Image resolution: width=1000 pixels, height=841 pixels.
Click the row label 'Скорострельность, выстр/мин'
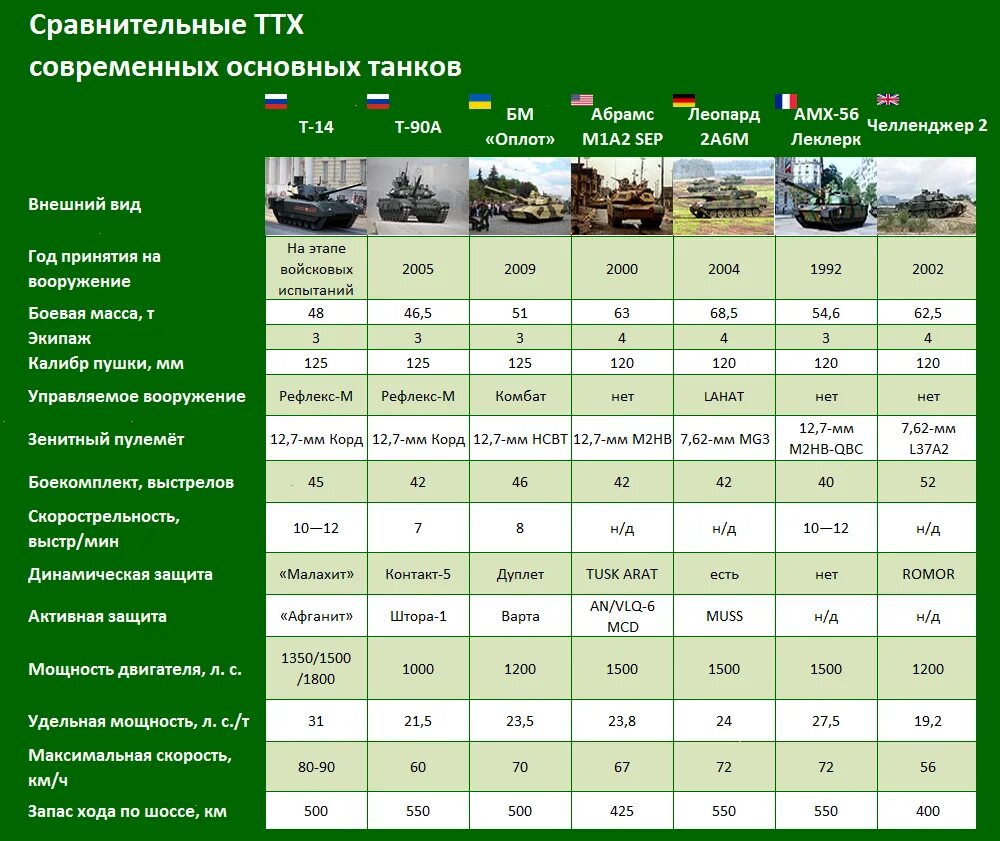tap(104, 529)
